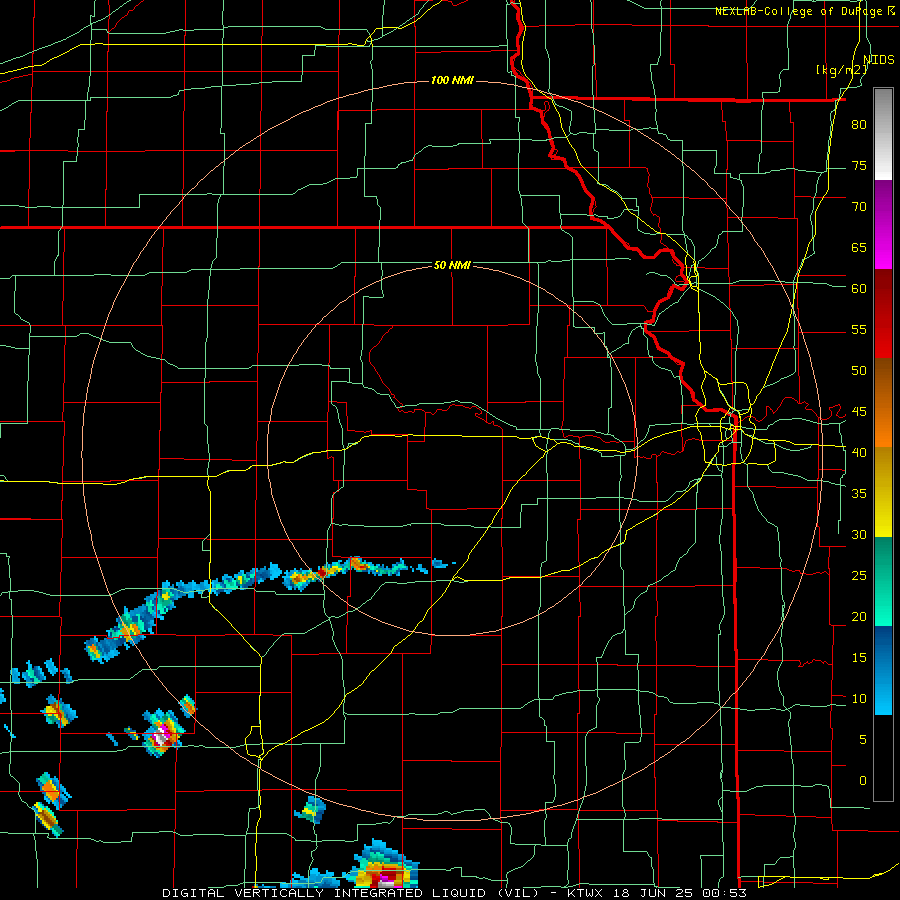This screenshot has width=900, height=900.
Task: Select the orange-brown segment of the color scale
Action: [883, 402]
